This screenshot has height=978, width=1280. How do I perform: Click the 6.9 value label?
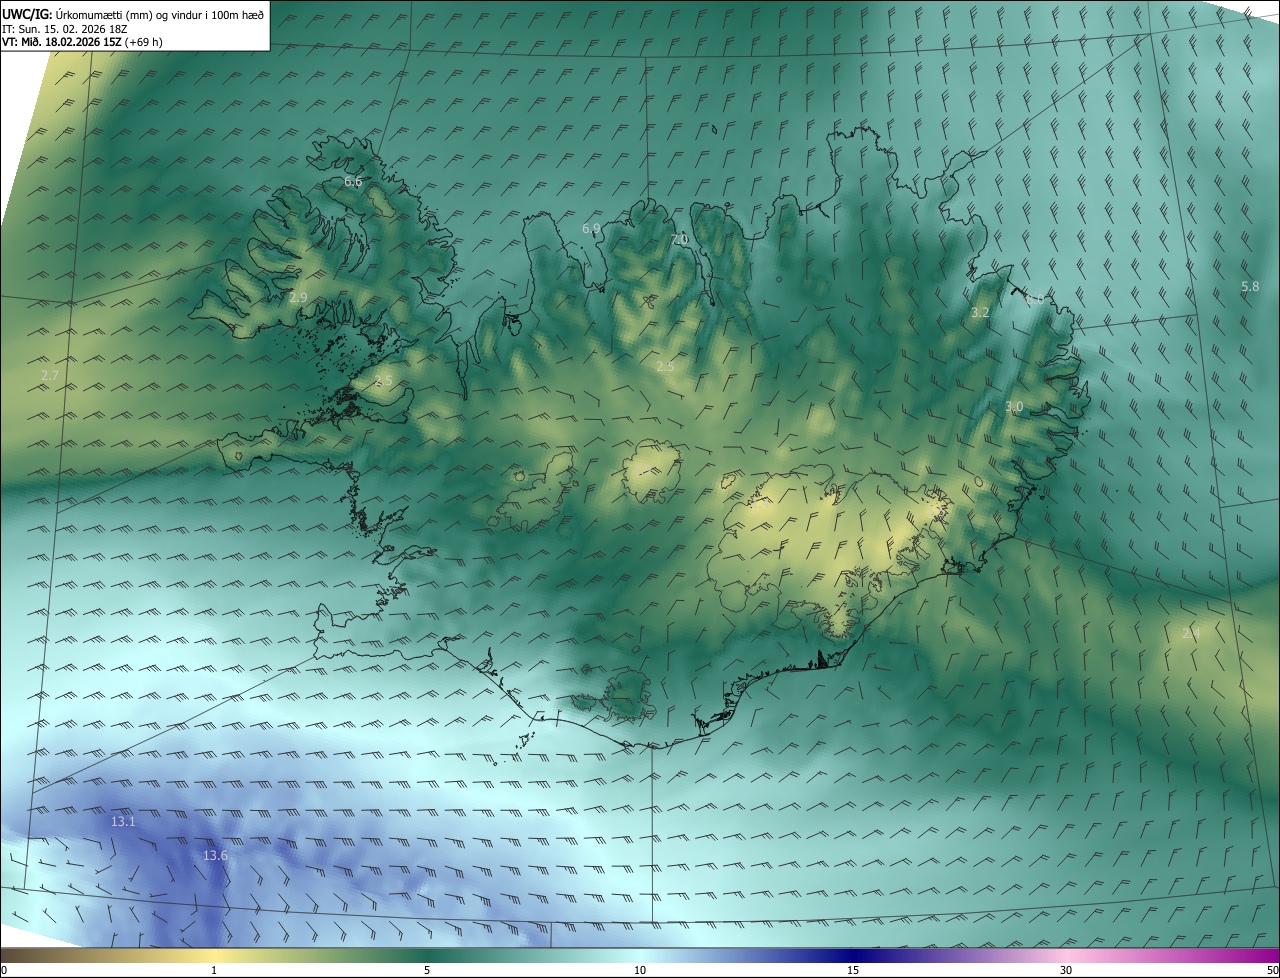[x=592, y=229]
